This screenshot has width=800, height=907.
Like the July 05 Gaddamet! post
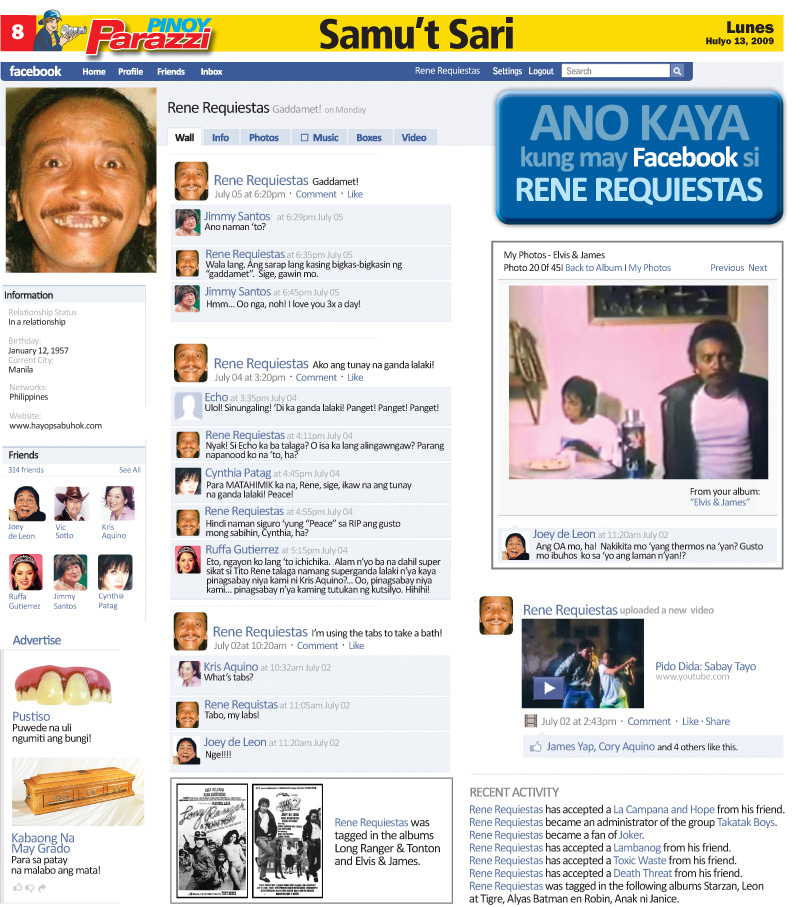[355, 194]
